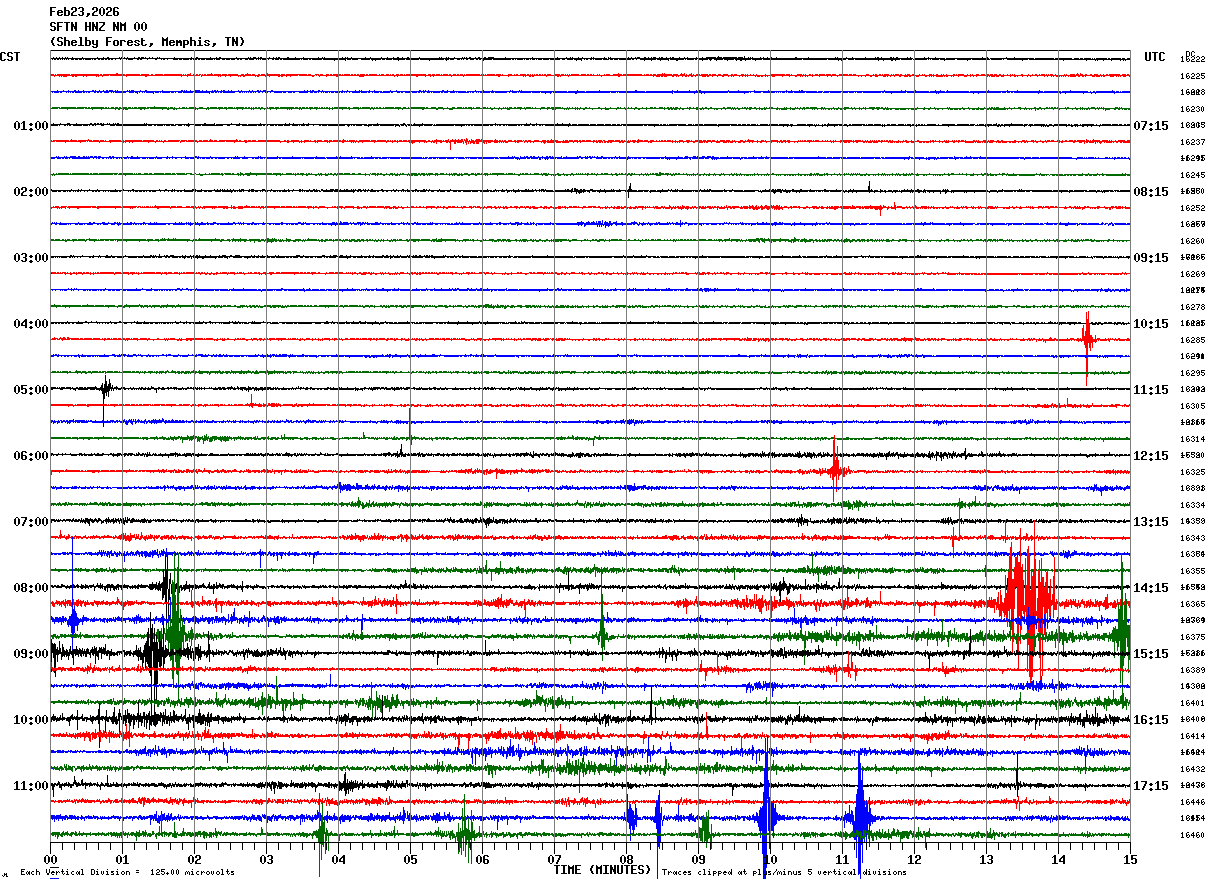
Task: Click the 14:15 UTC time label
Action: (1150, 588)
